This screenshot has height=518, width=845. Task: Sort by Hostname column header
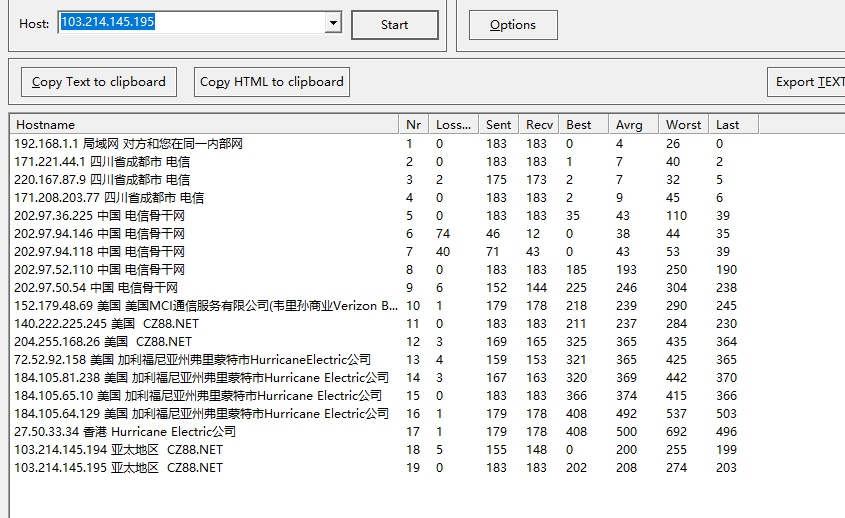(x=204, y=125)
